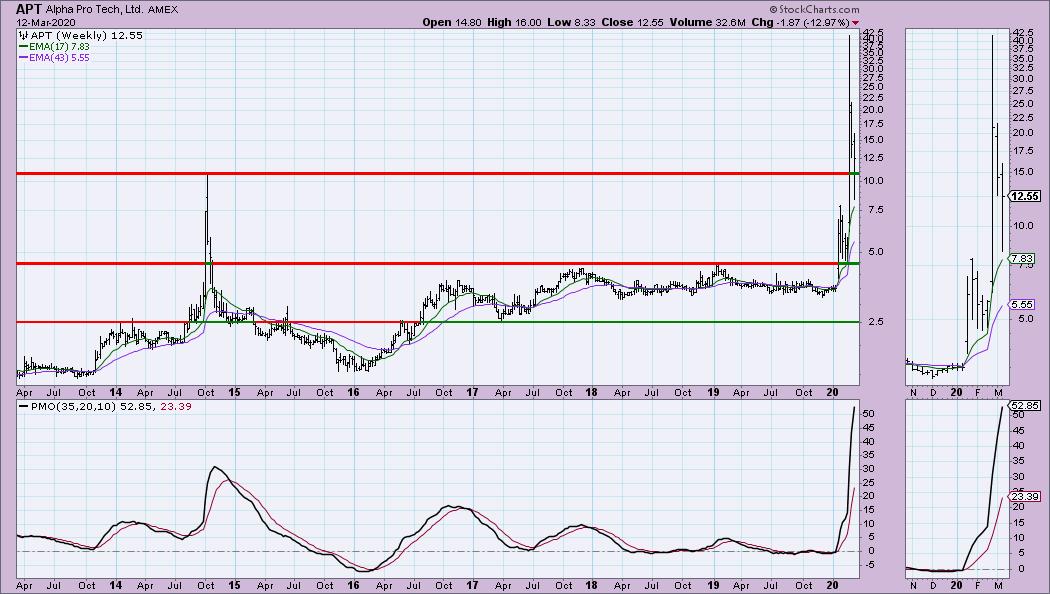Click the boxed 23.39 signal tag on right axis
1050x594 pixels.
(1025, 496)
